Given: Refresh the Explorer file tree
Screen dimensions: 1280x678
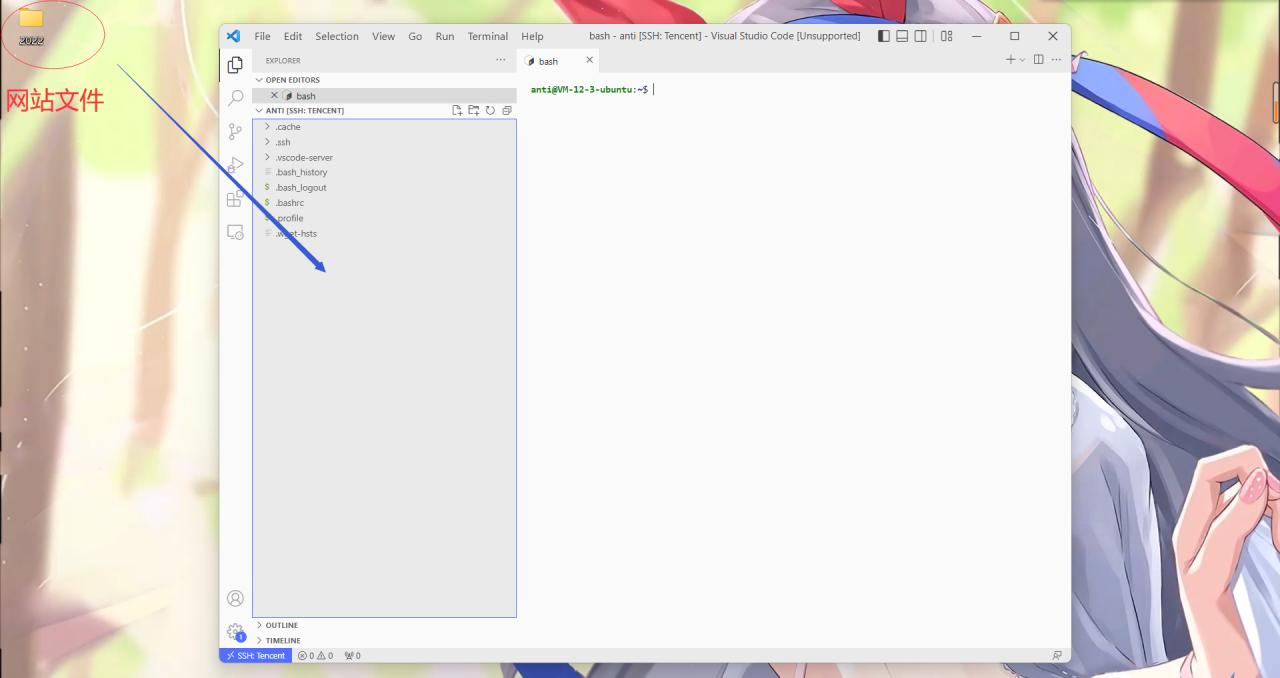Looking at the screenshot, I should tap(490, 111).
